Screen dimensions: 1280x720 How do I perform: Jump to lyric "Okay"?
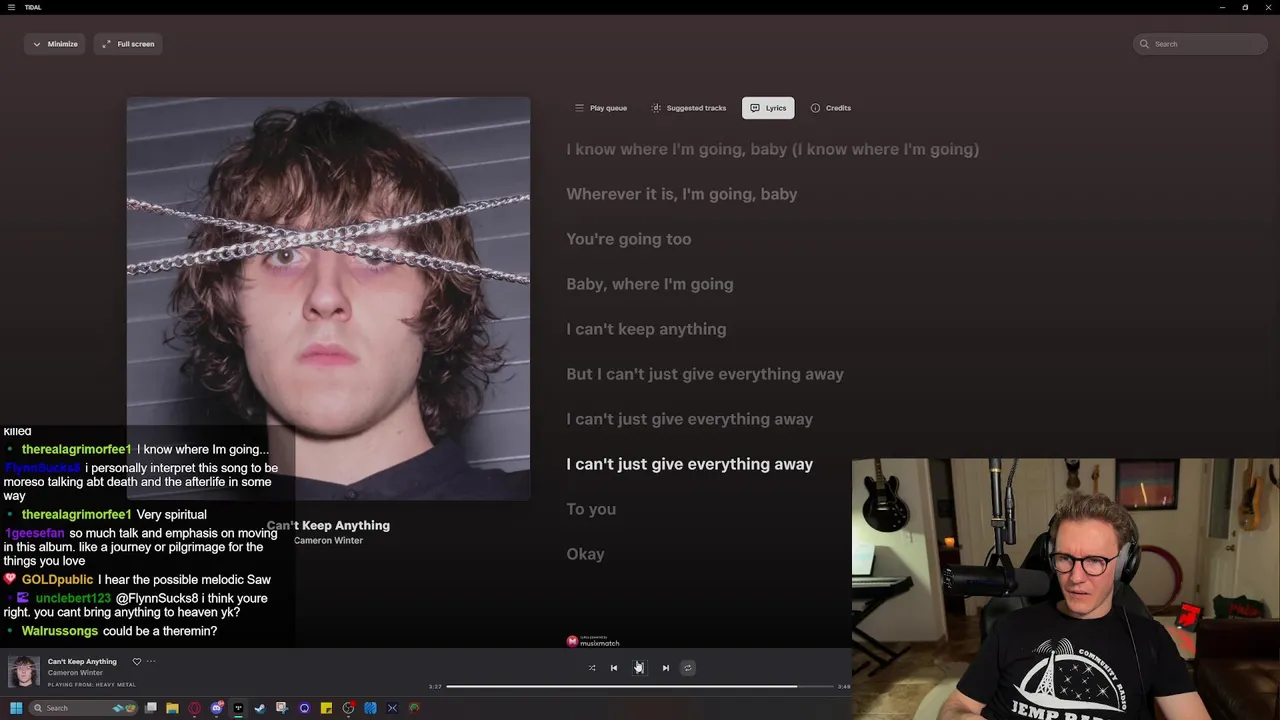click(x=586, y=554)
